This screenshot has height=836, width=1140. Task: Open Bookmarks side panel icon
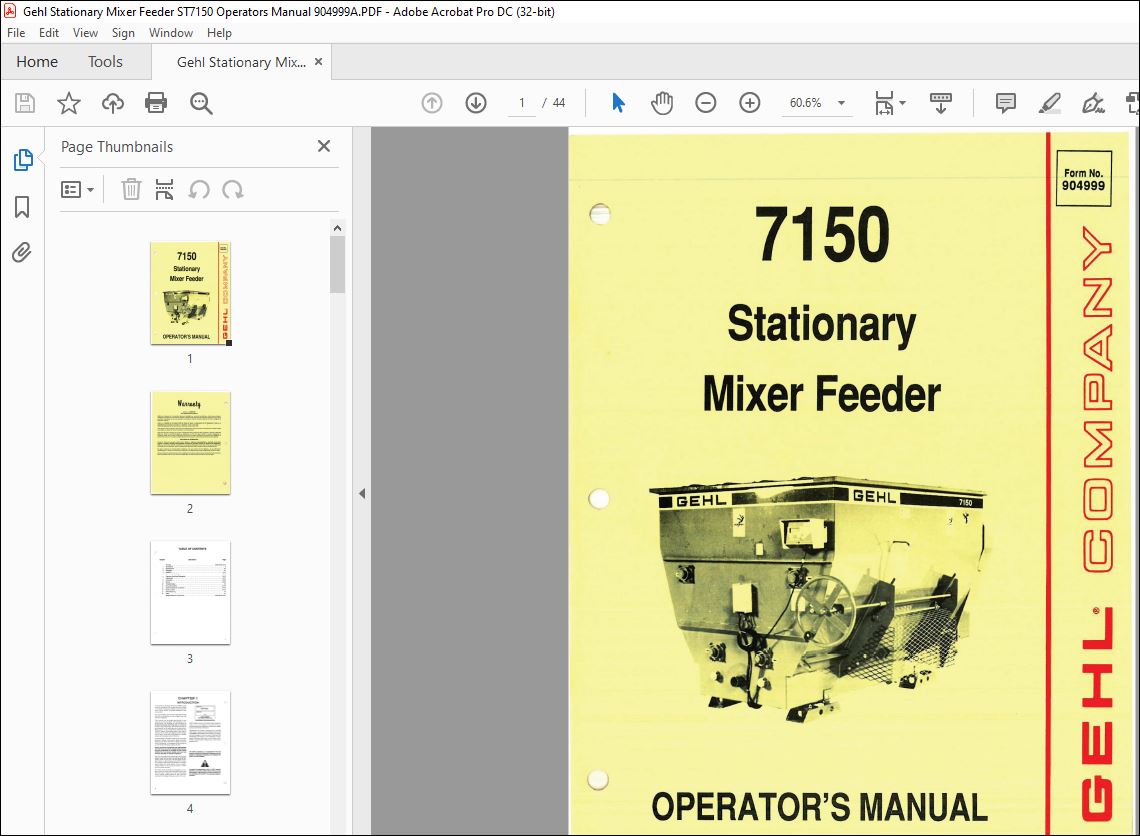tap(23, 206)
